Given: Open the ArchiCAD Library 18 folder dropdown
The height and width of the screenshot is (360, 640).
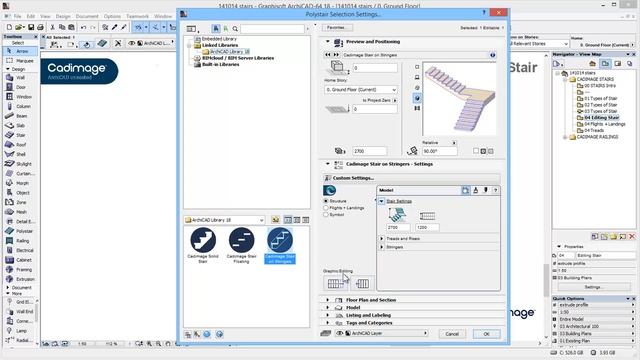Looking at the screenshot, I should [224, 220].
